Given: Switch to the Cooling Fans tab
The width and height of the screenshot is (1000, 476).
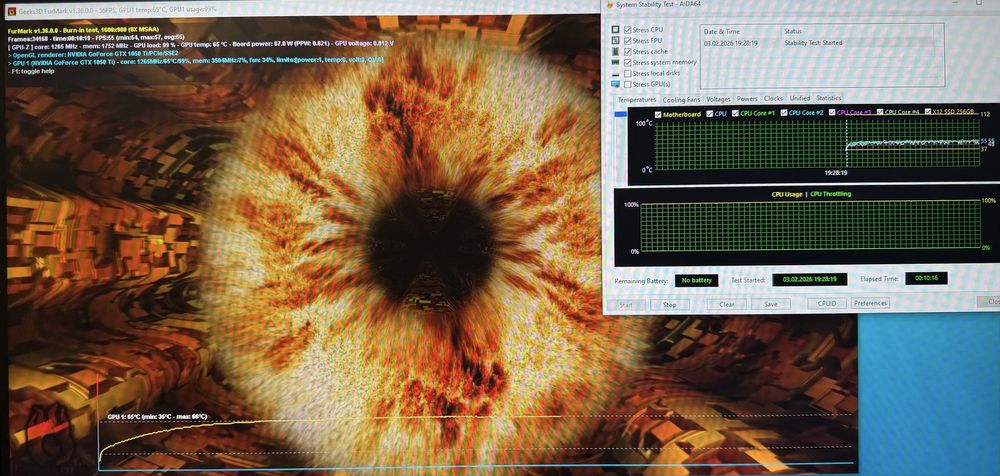Looking at the screenshot, I should [x=681, y=100].
